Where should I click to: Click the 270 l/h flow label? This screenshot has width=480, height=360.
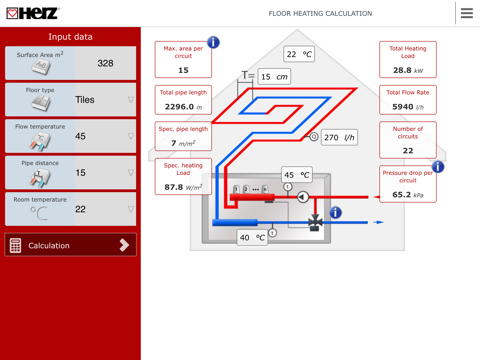click(x=339, y=137)
